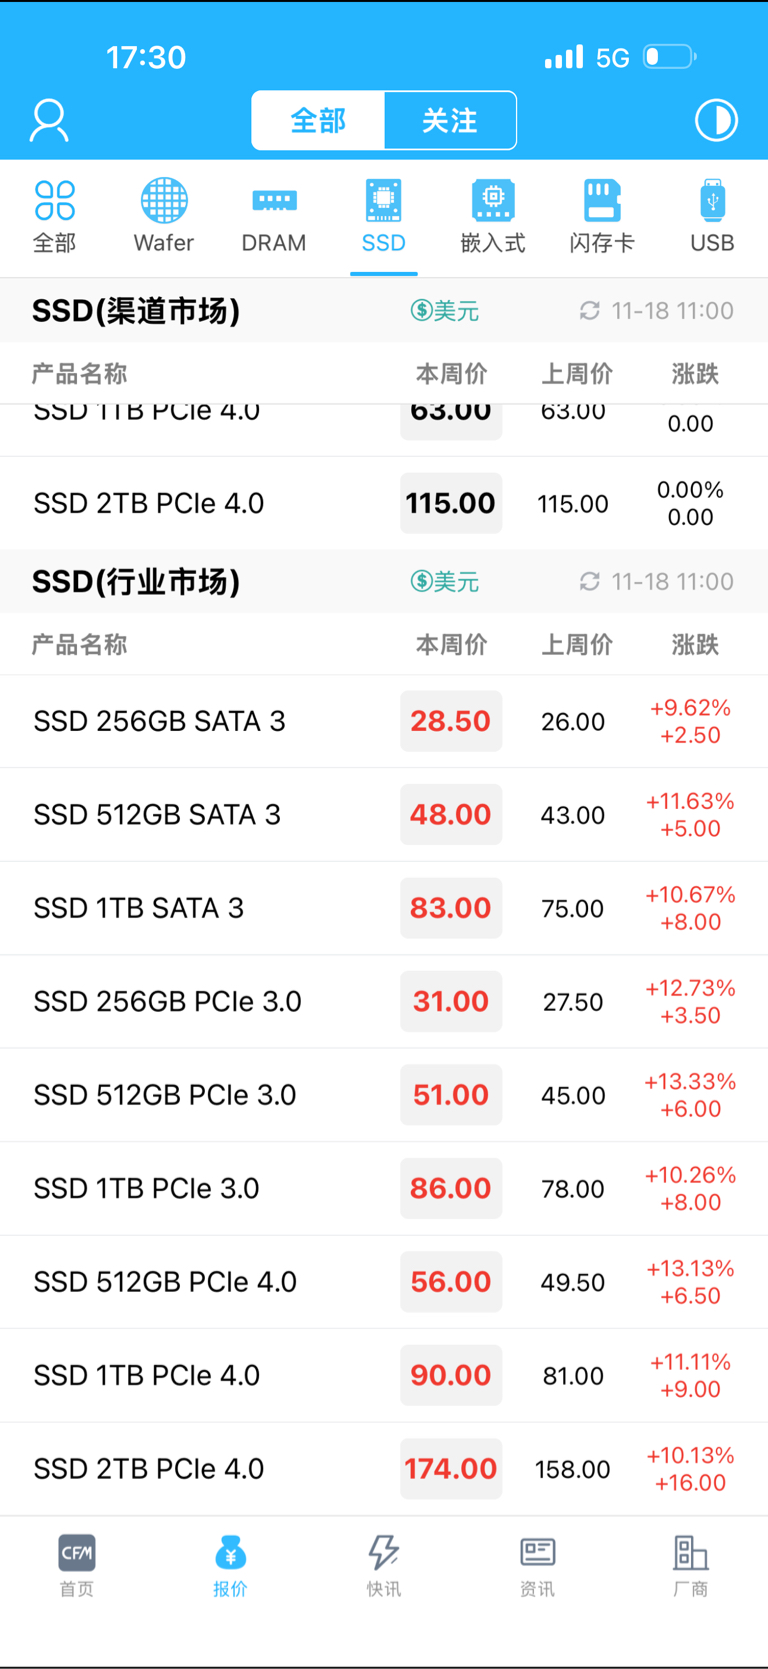The width and height of the screenshot is (768, 1669).
Task: Open the 闪存卡 memory card icon
Action: 602,216
